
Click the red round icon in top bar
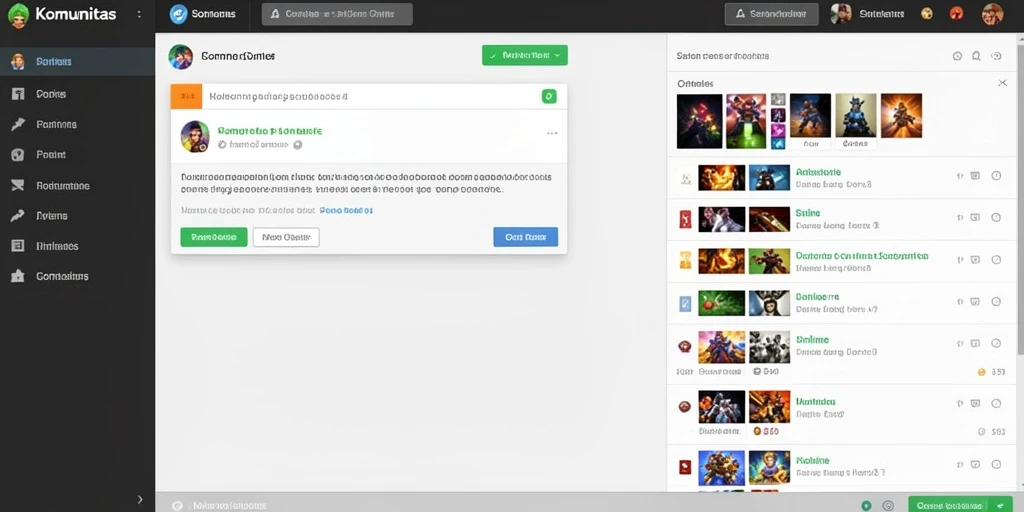(x=957, y=13)
